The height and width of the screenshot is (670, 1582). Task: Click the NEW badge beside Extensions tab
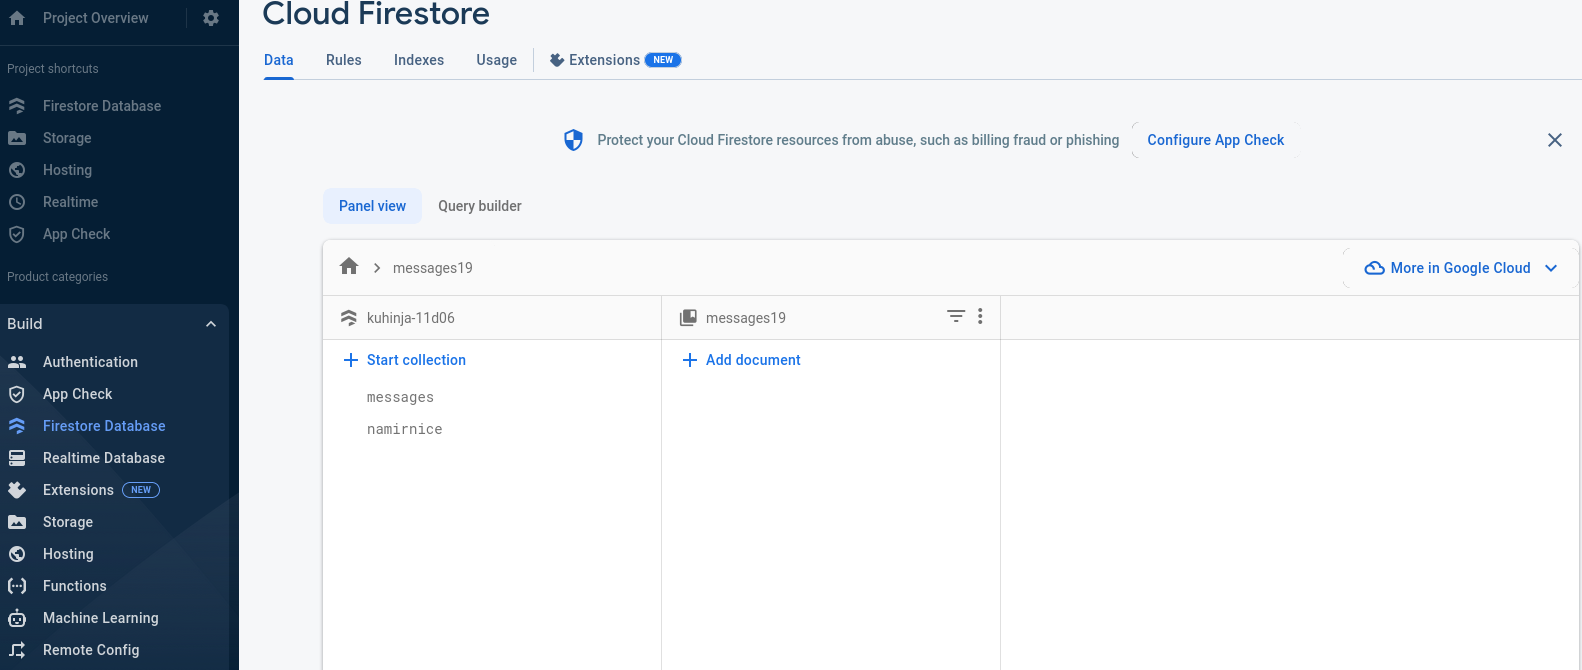(663, 60)
